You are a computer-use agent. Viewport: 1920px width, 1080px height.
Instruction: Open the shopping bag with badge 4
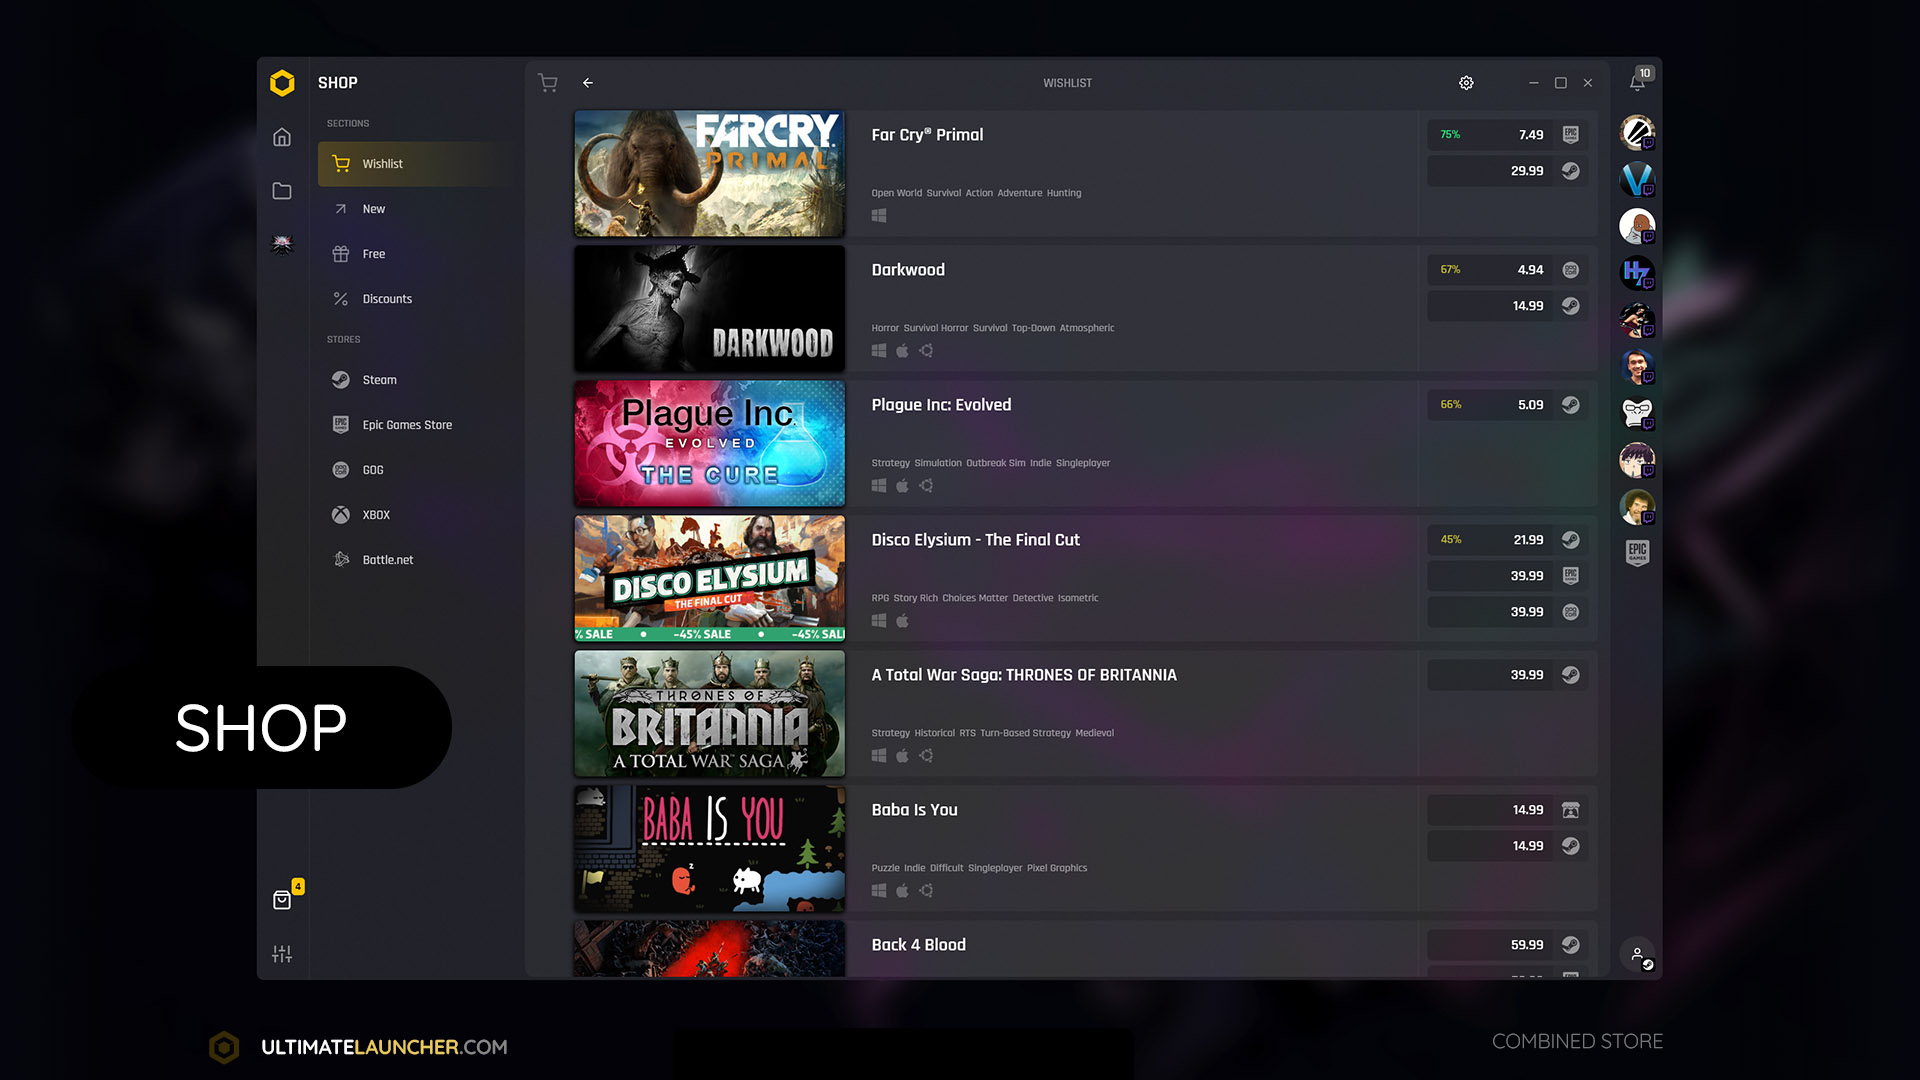[282, 900]
